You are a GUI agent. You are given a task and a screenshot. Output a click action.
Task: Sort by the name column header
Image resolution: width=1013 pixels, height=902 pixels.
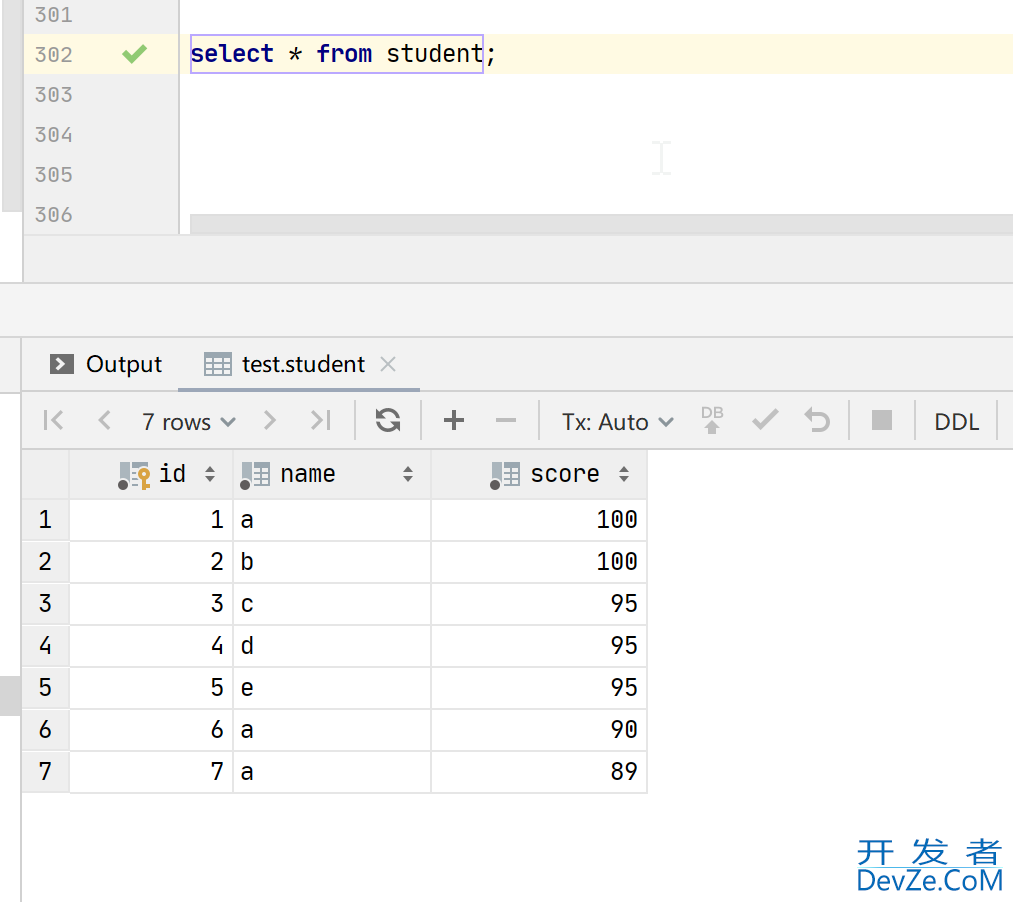pyautogui.click(x=308, y=474)
